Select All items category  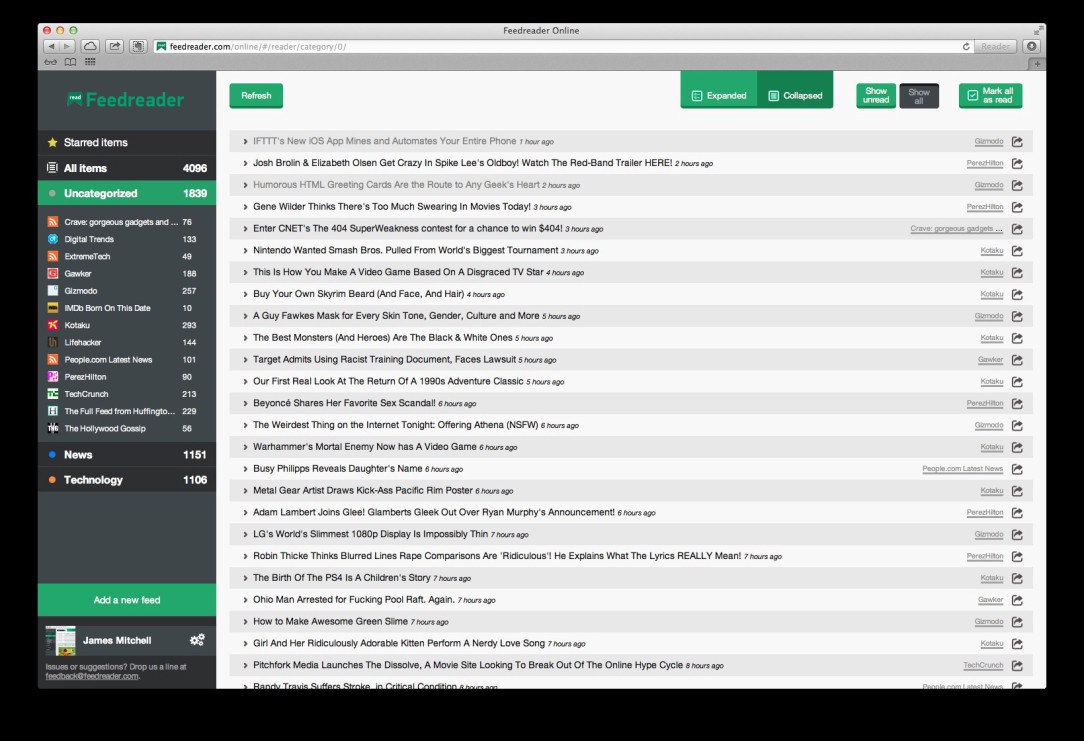(127, 168)
